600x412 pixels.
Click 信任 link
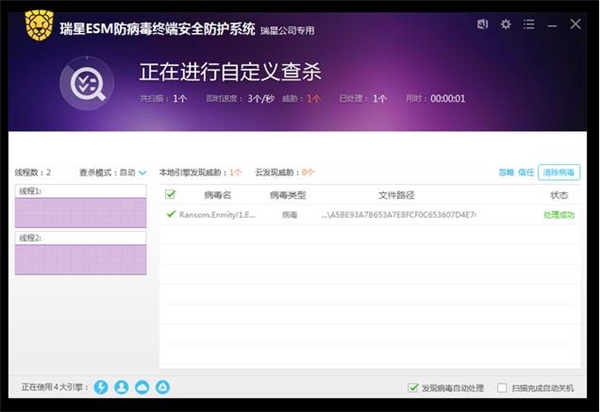(x=526, y=173)
